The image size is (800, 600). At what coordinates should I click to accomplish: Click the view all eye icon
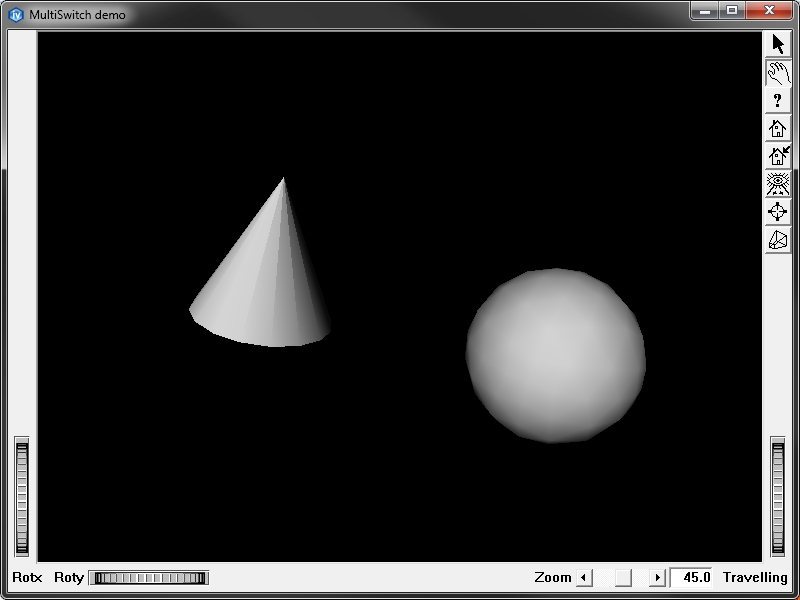778,184
